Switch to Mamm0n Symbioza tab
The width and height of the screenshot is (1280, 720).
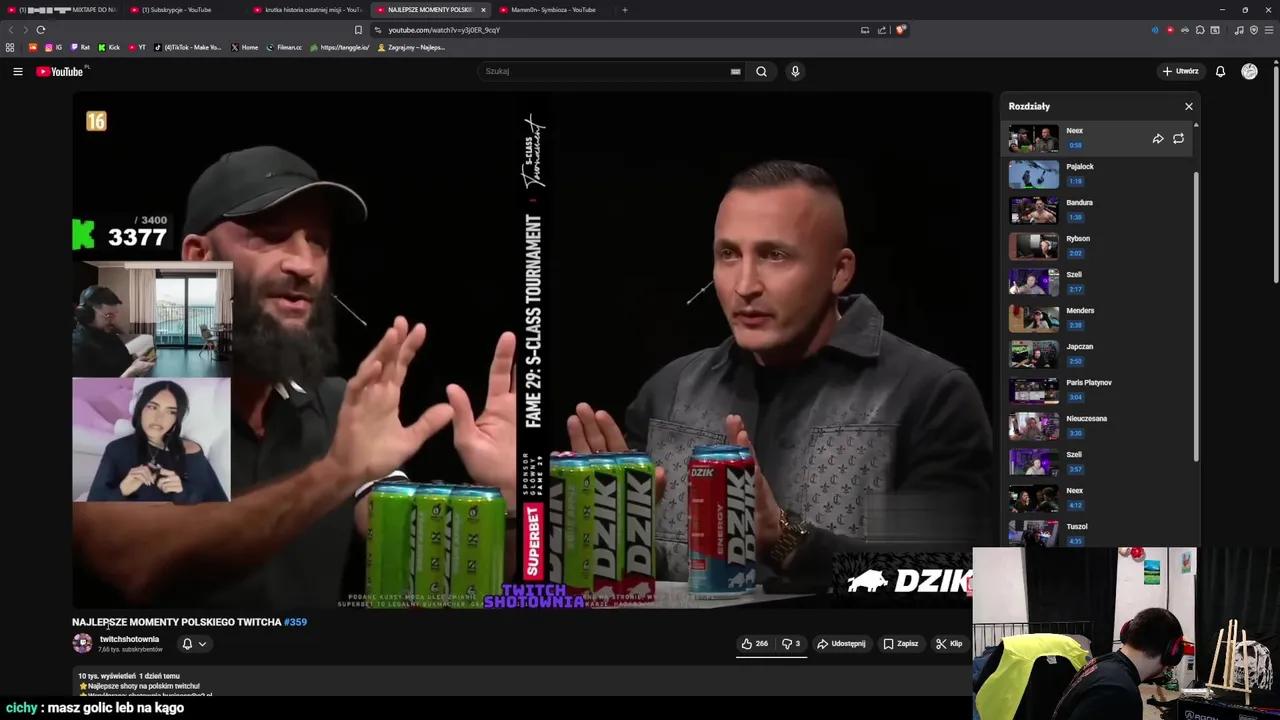[553, 10]
